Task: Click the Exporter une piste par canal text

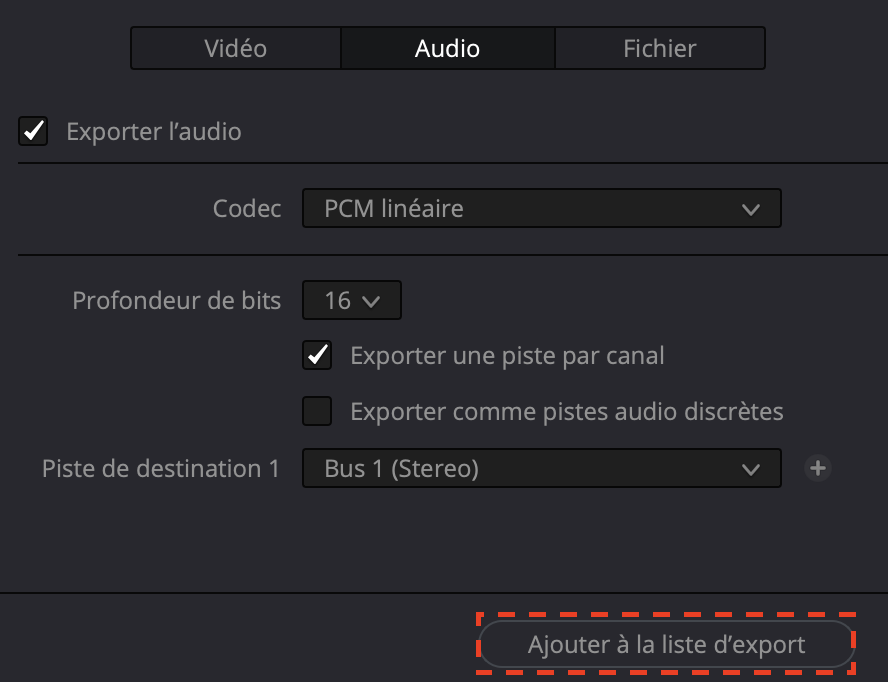Action: pyautogui.click(x=507, y=355)
